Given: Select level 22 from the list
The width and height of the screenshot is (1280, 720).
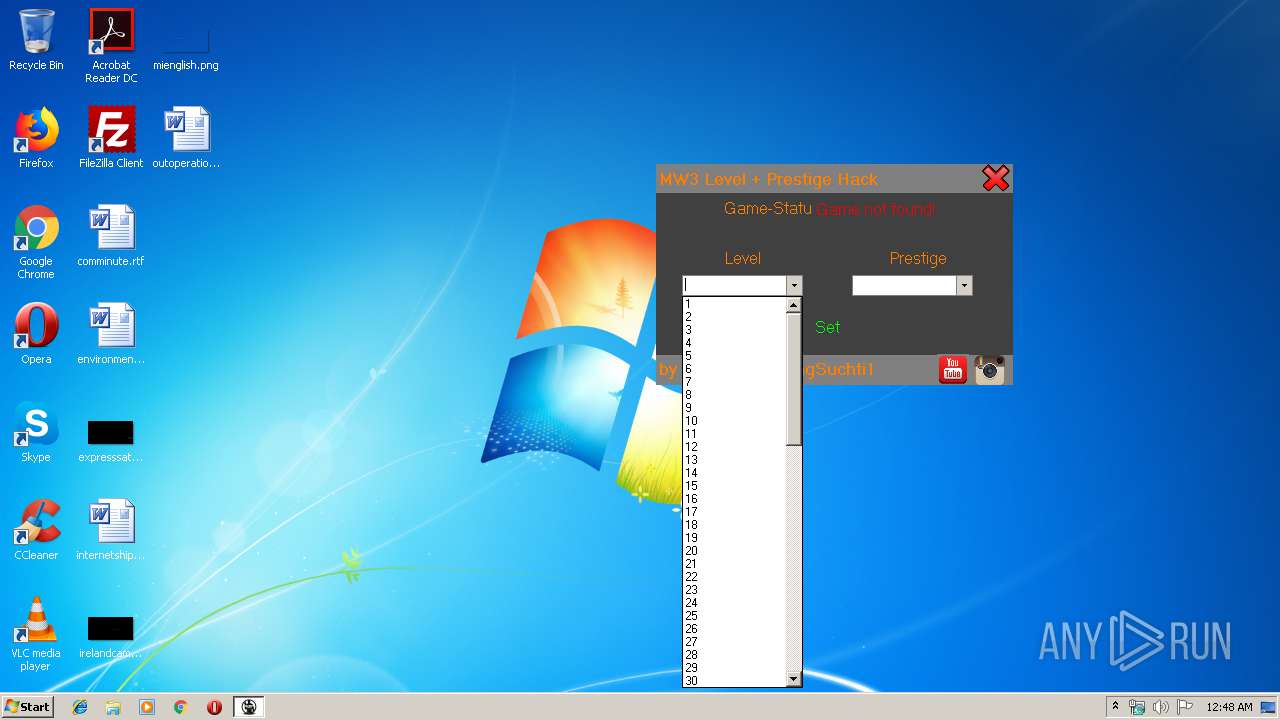Looking at the screenshot, I should click(x=734, y=577).
